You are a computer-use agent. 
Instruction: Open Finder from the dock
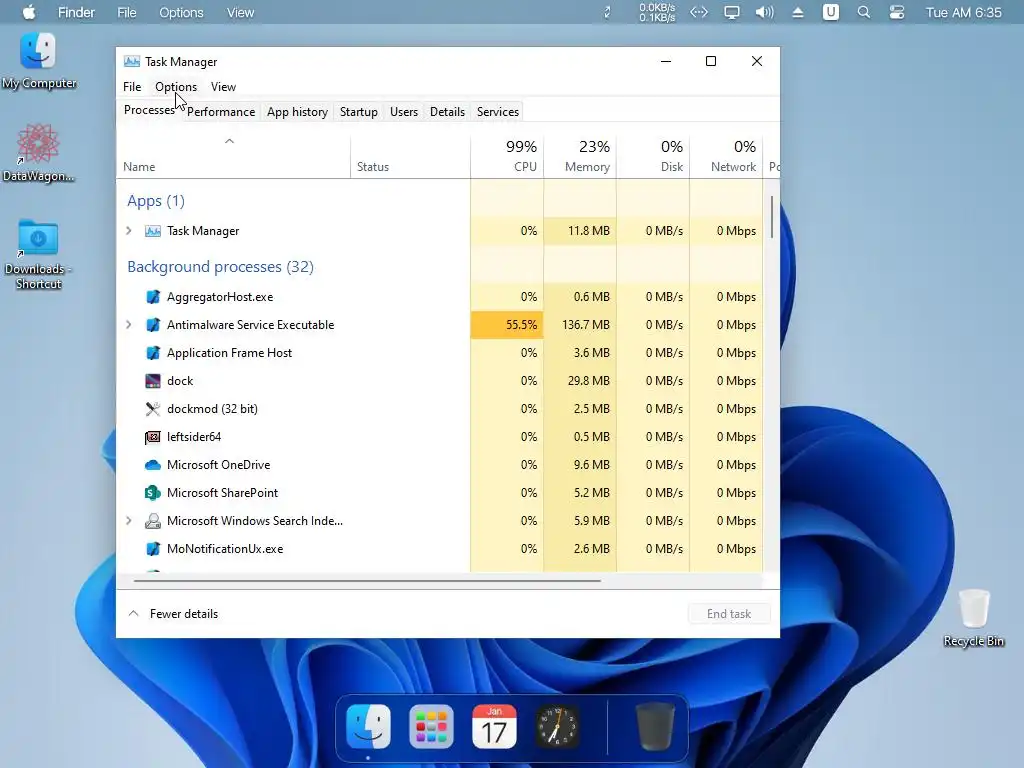(368, 726)
